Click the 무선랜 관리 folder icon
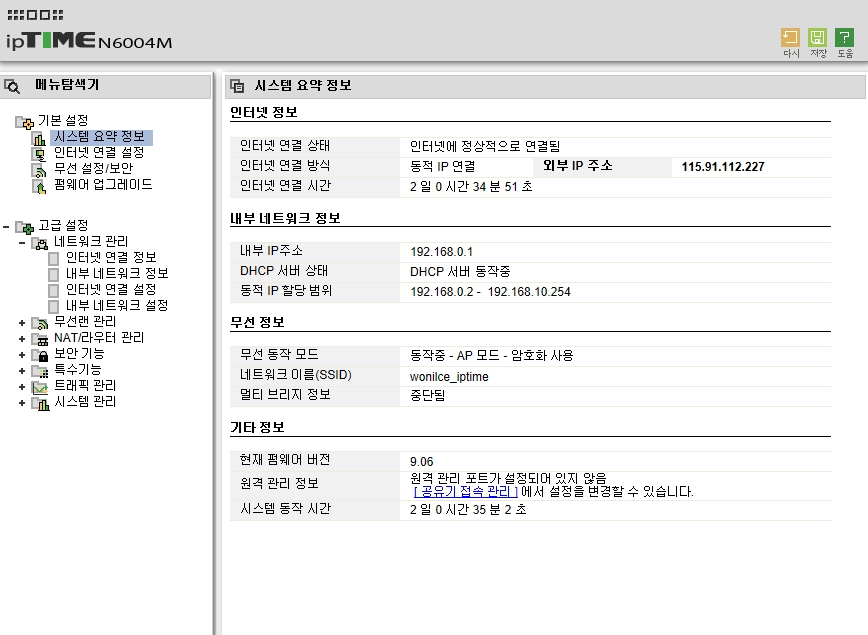Viewport: 868px width, 635px height. (40, 323)
